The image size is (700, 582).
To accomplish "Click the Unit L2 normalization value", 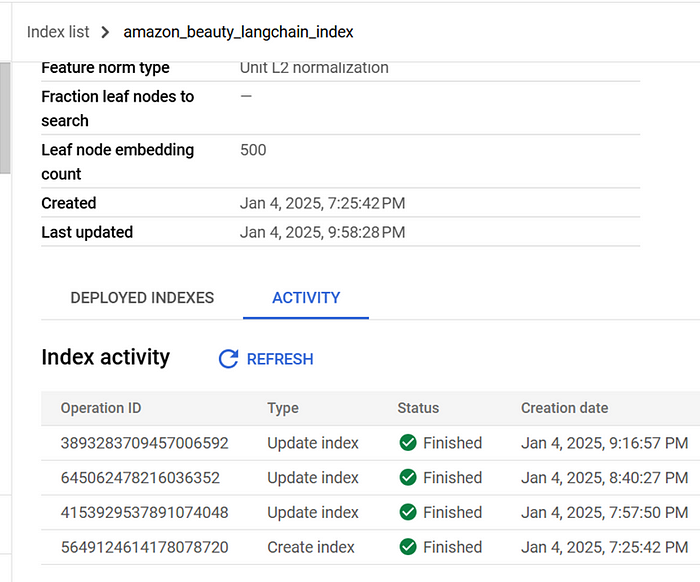I will tap(314, 68).
